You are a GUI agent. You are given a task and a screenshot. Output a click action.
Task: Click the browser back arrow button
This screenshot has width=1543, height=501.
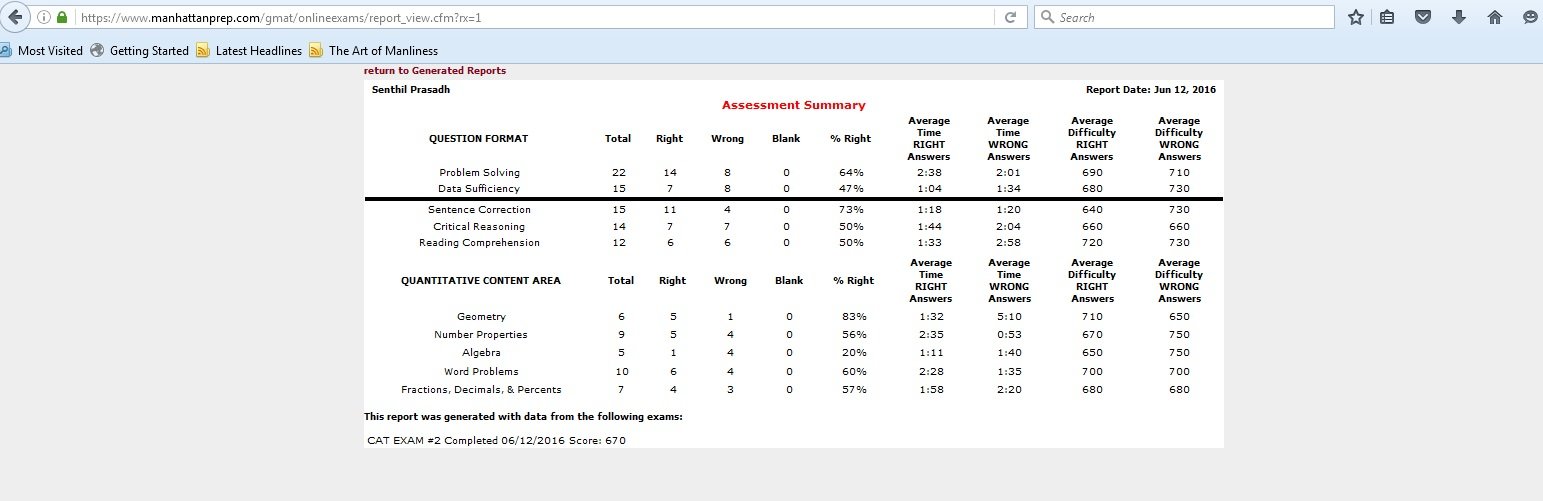(15, 17)
